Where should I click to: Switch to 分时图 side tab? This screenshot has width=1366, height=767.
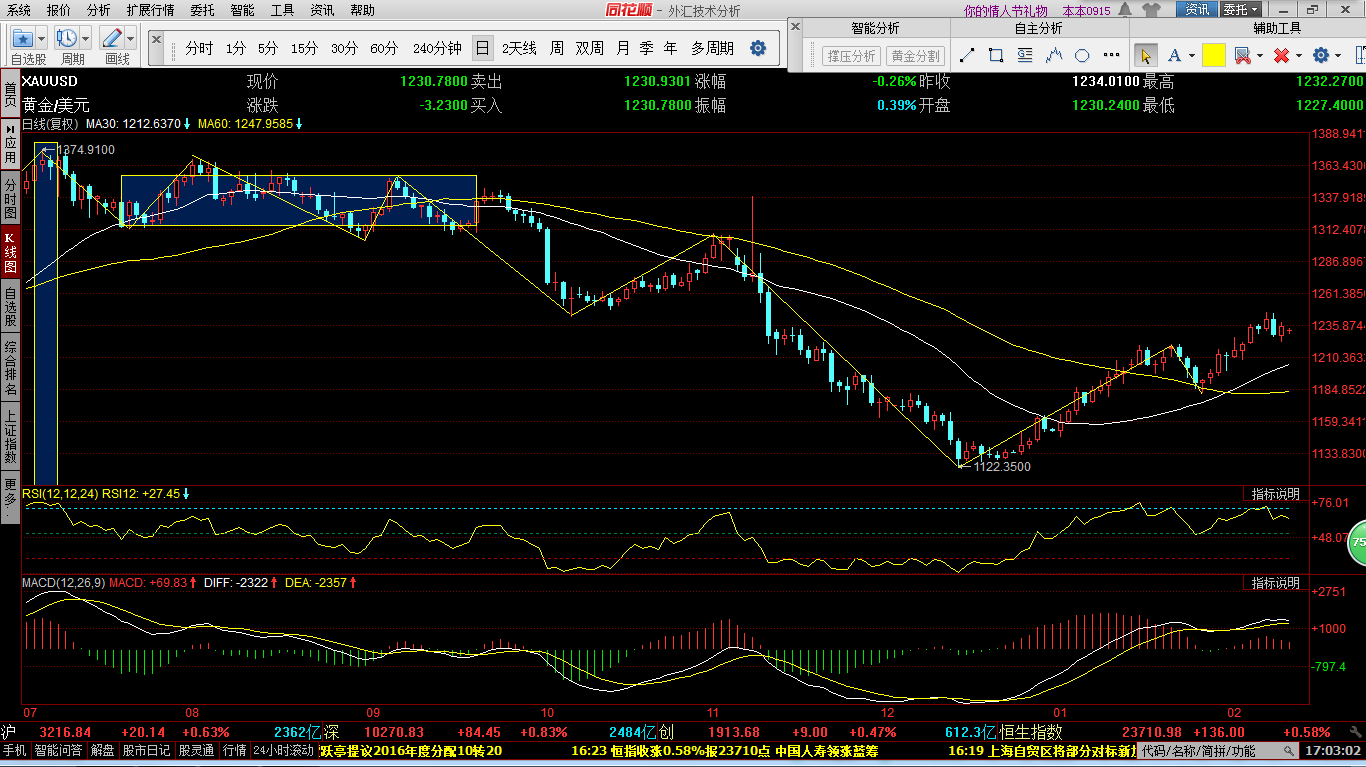tap(9, 199)
